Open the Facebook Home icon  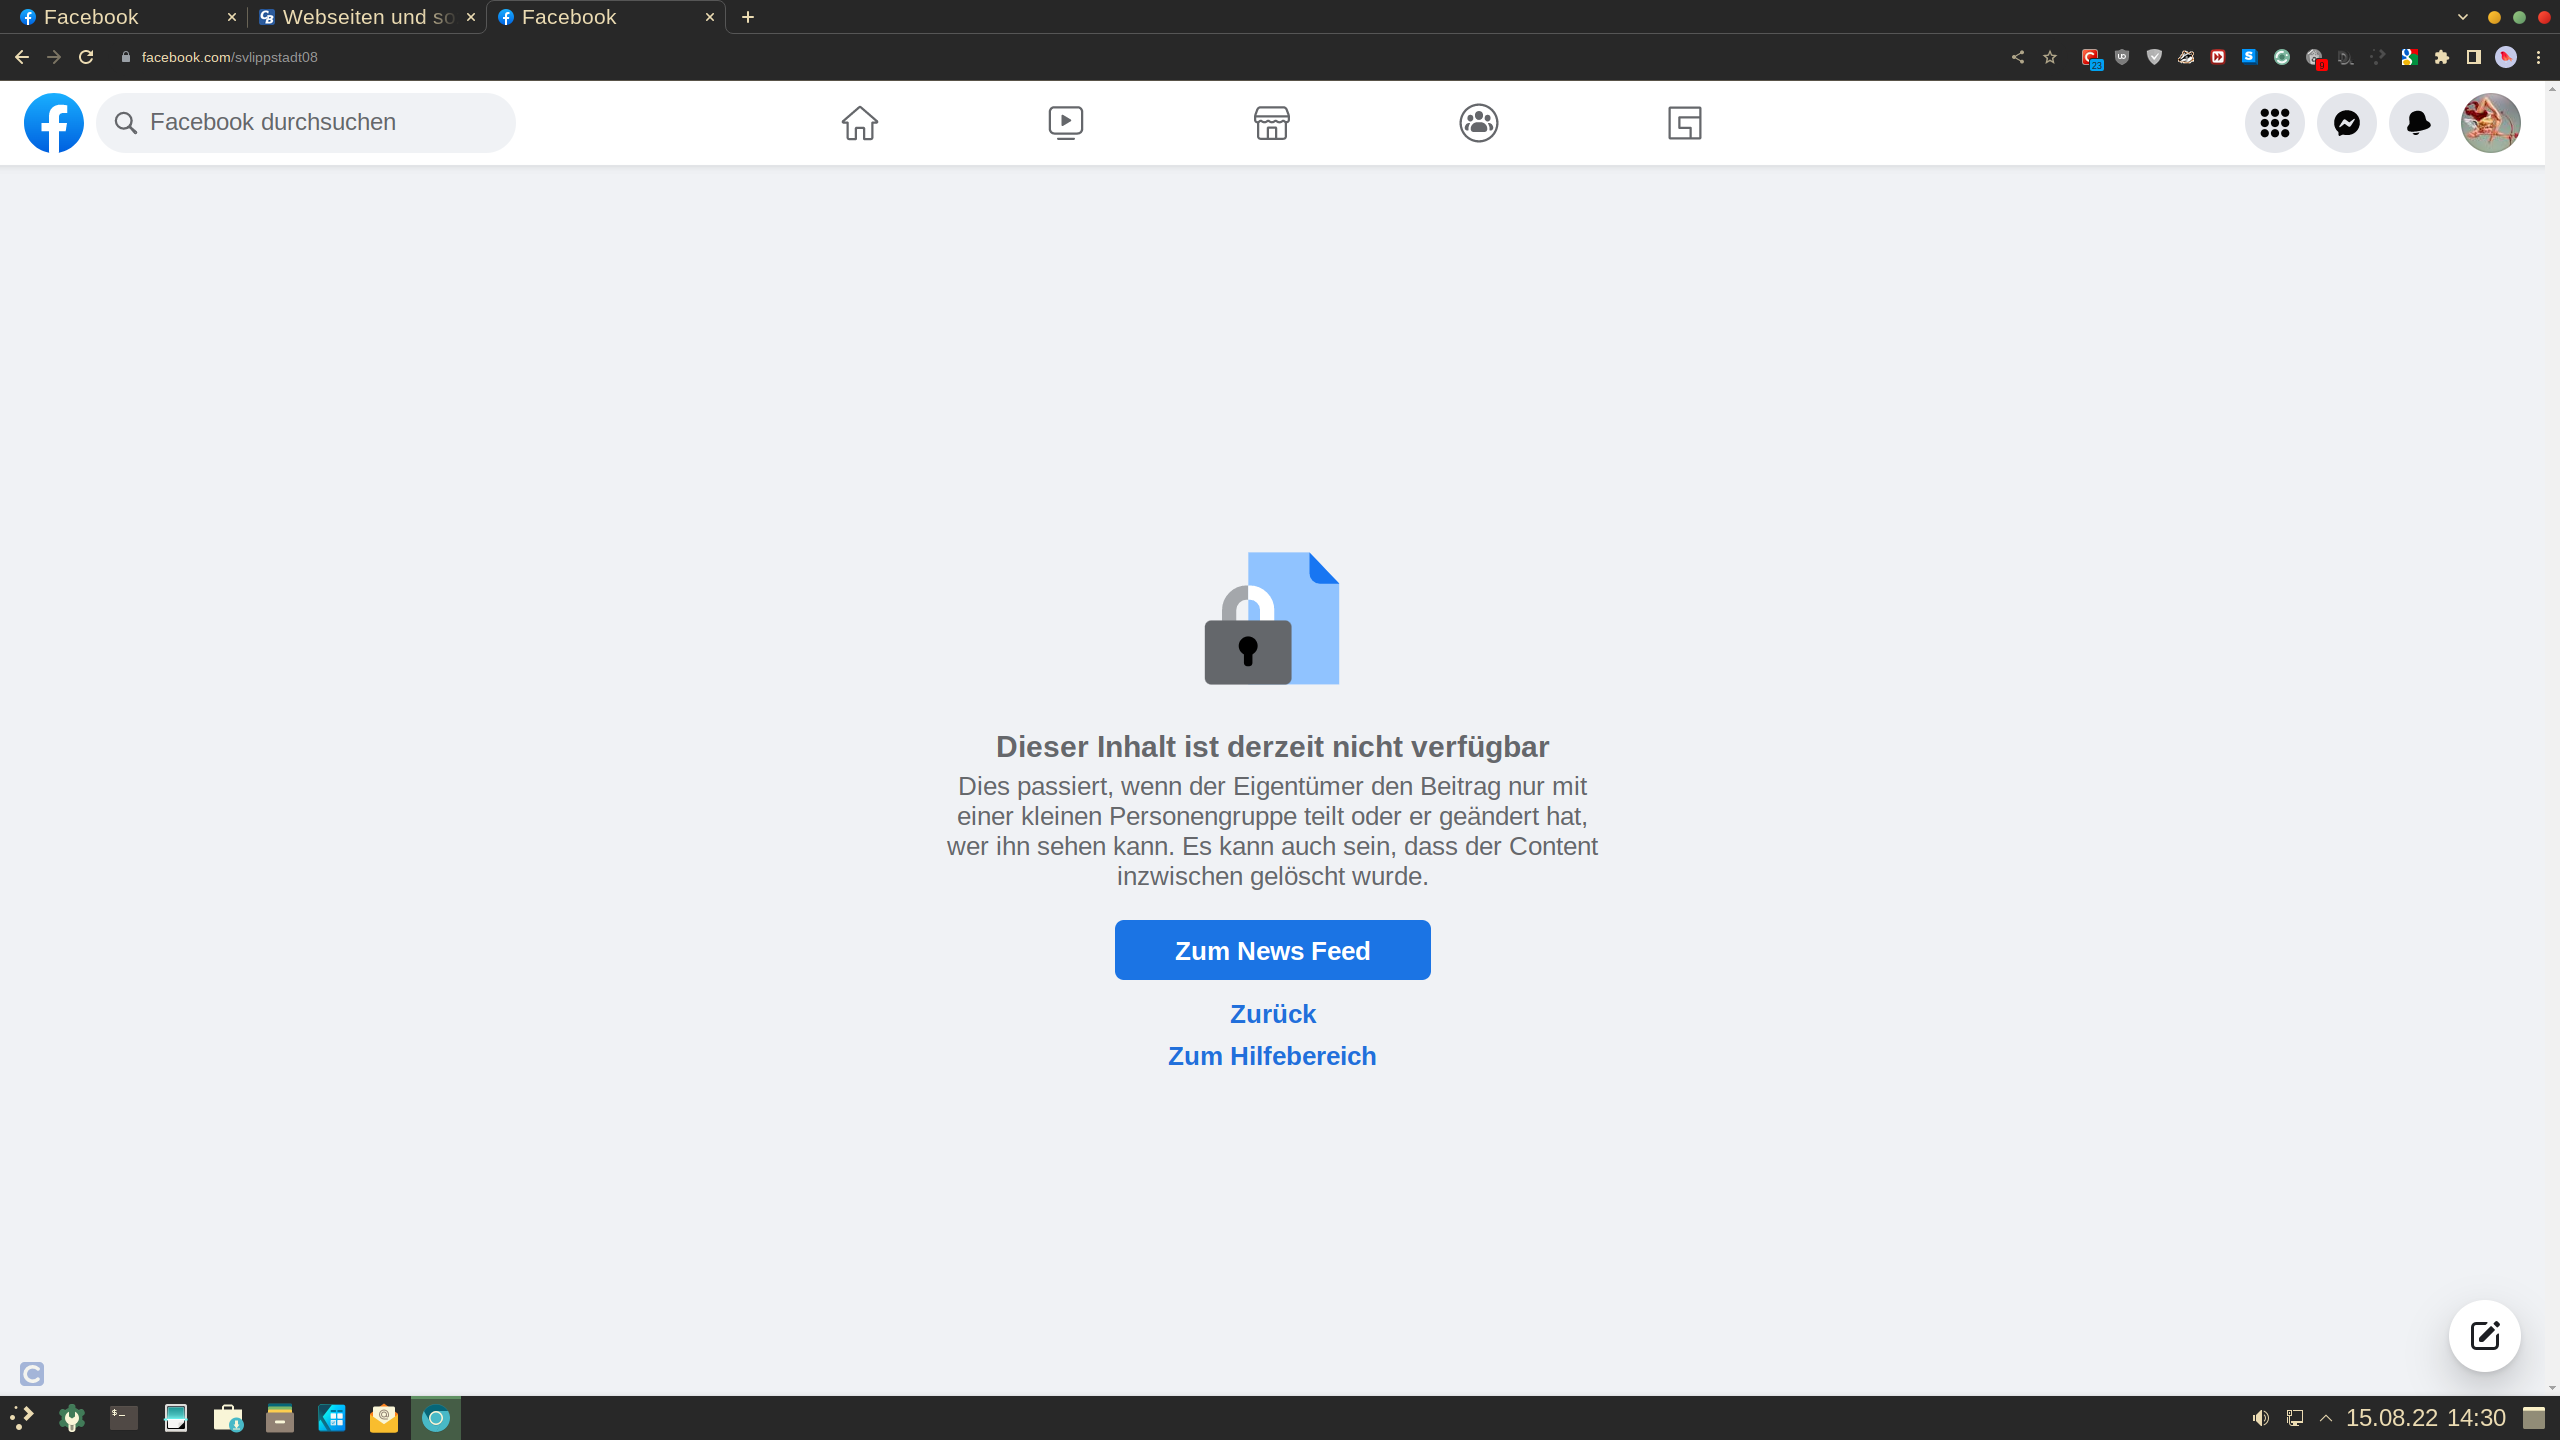click(859, 123)
